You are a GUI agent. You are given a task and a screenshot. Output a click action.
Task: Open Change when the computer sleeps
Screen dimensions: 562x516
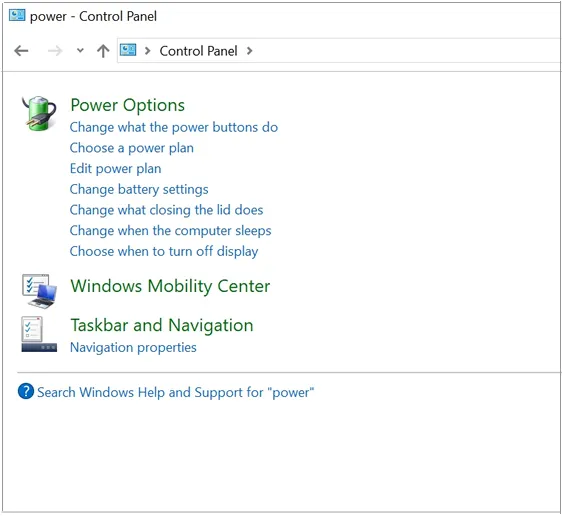coord(171,231)
